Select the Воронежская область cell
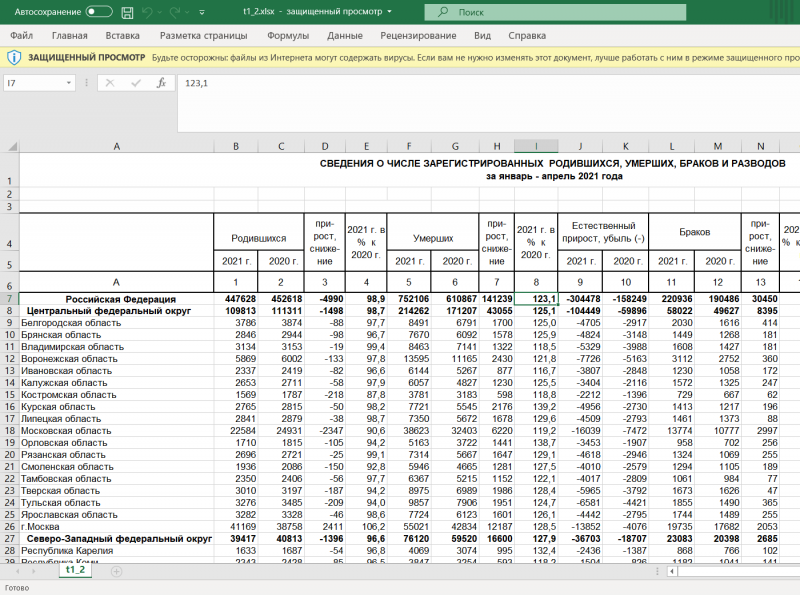 116,359
